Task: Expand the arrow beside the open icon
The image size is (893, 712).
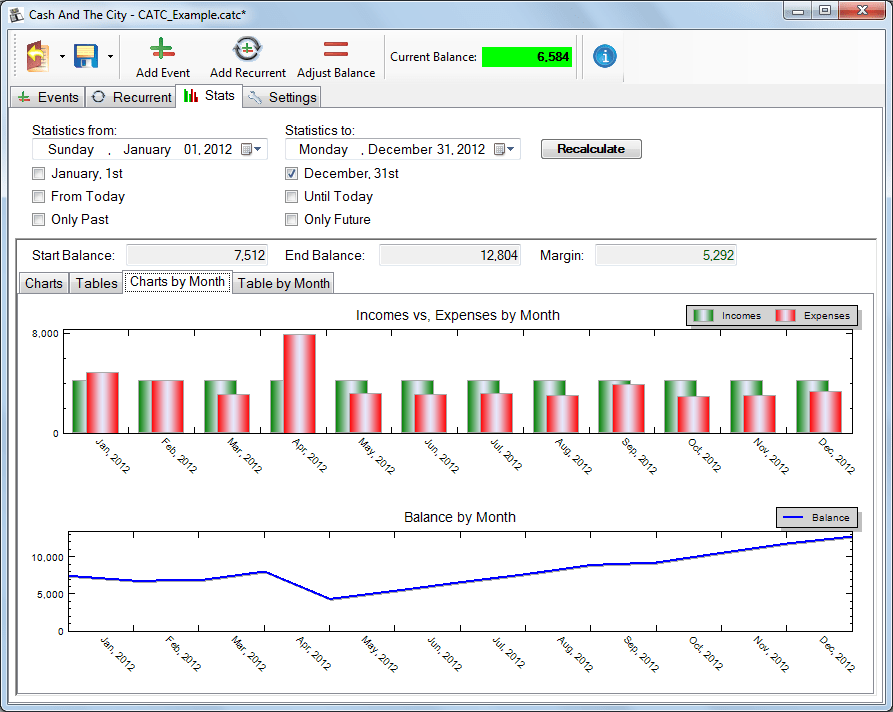Action: 62,57
